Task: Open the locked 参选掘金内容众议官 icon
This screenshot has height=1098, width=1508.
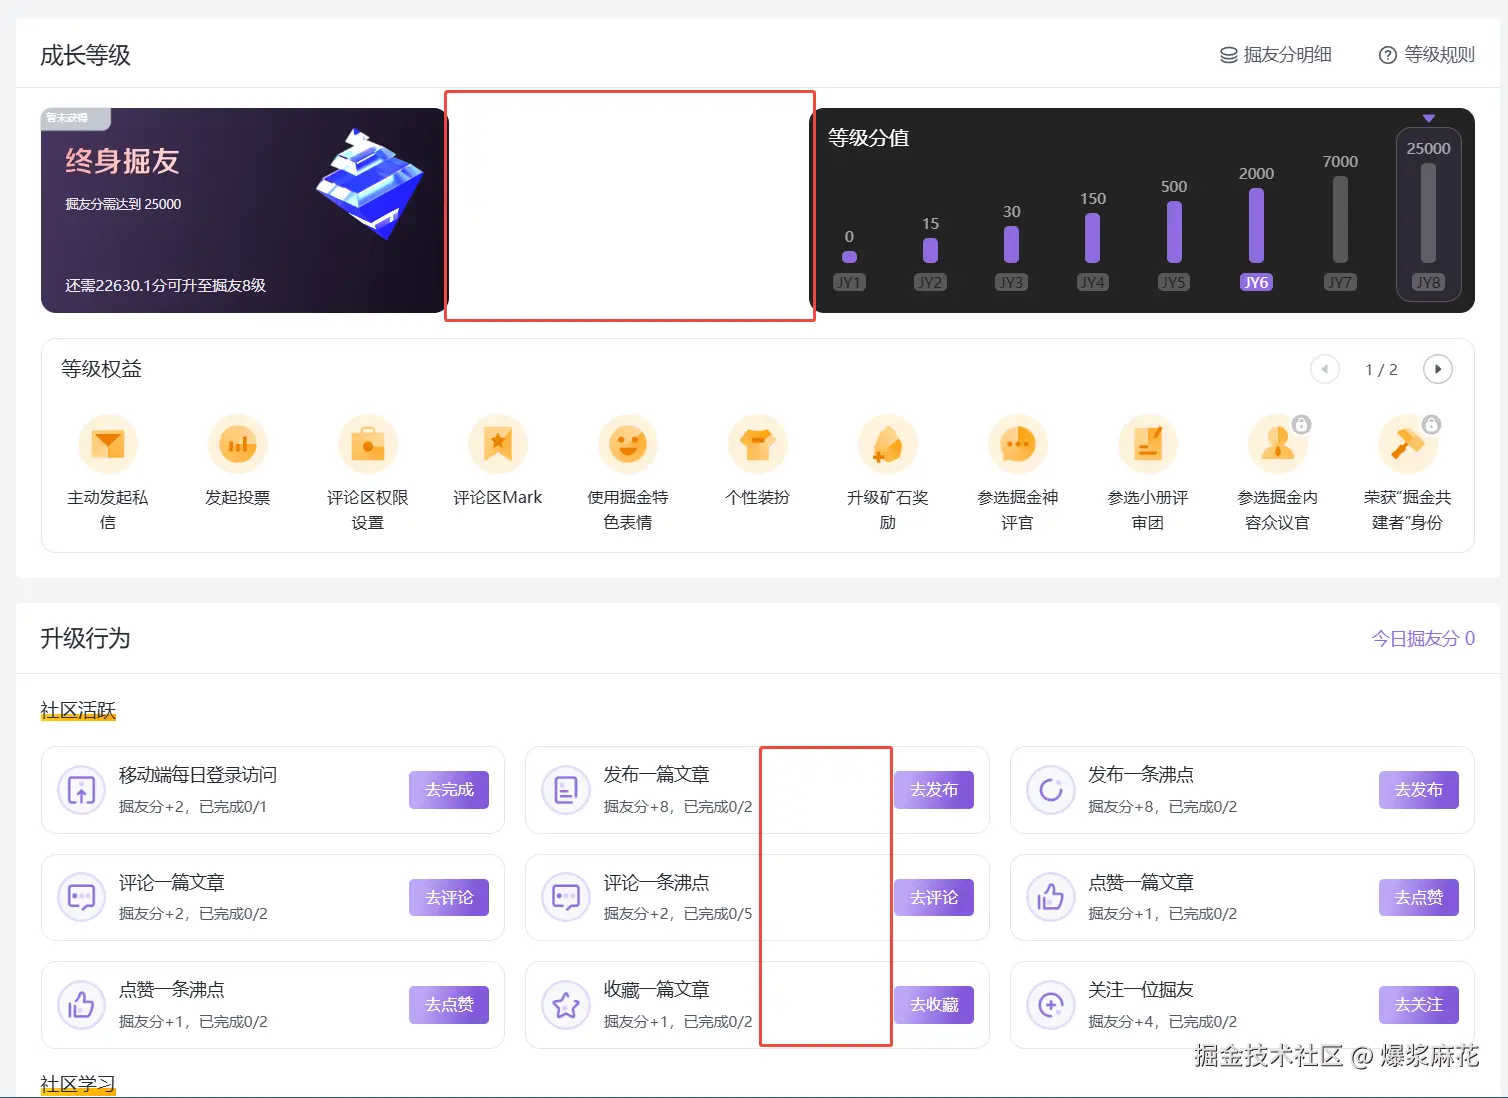Action: (1277, 443)
